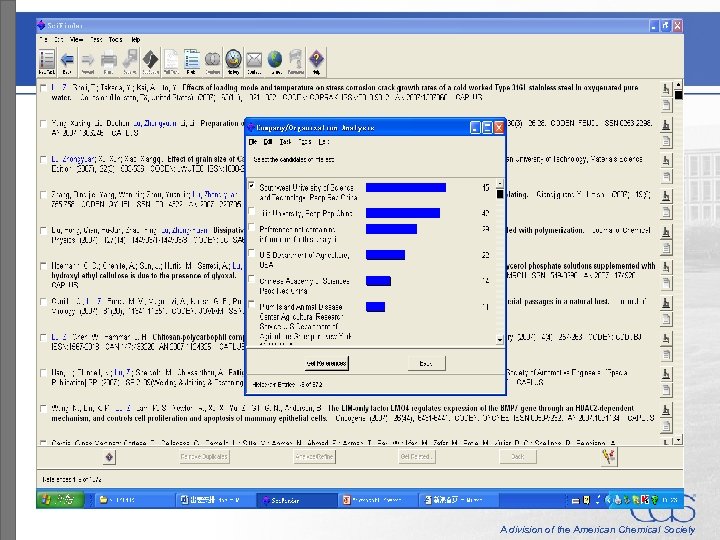The width and height of the screenshot is (720, 540).
Task: Click Get References button in Analysis dialog
Action: pos(326,363)
